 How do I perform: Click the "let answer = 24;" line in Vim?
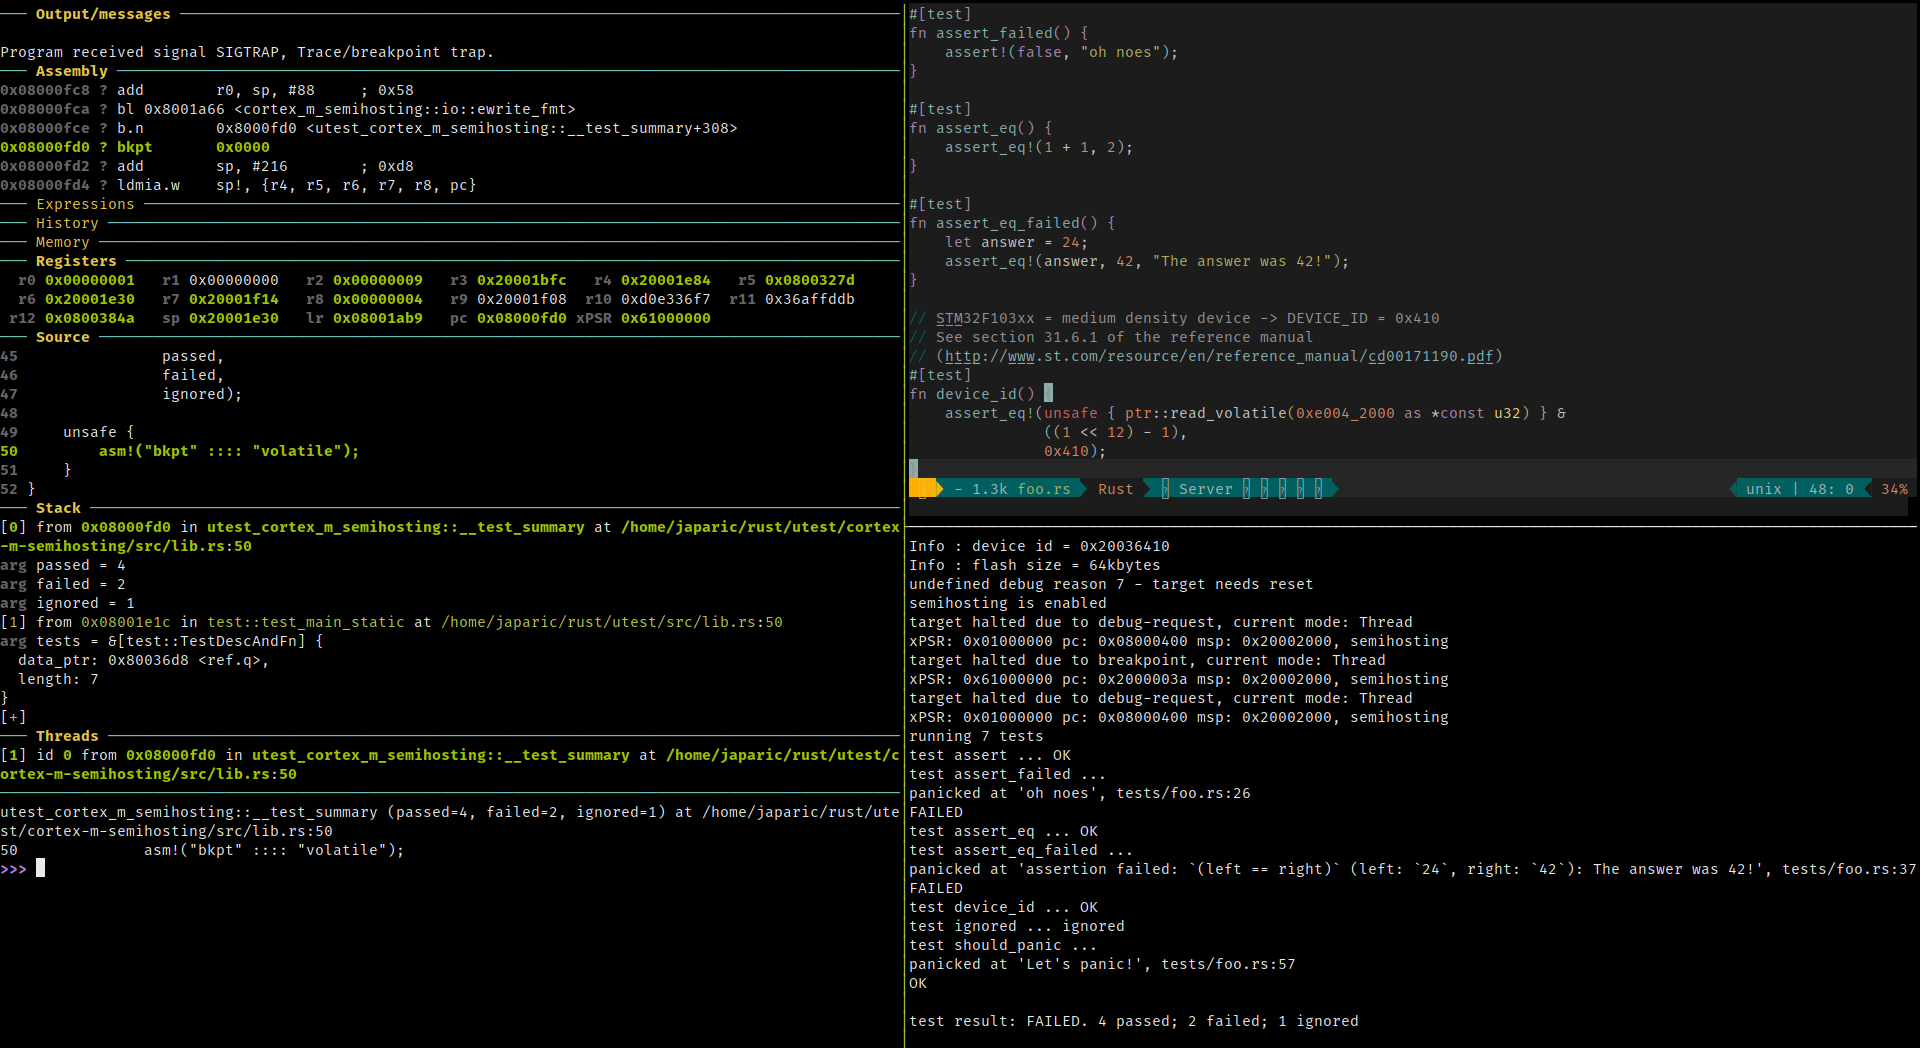pyautogui.click(x=1017, y=242)
